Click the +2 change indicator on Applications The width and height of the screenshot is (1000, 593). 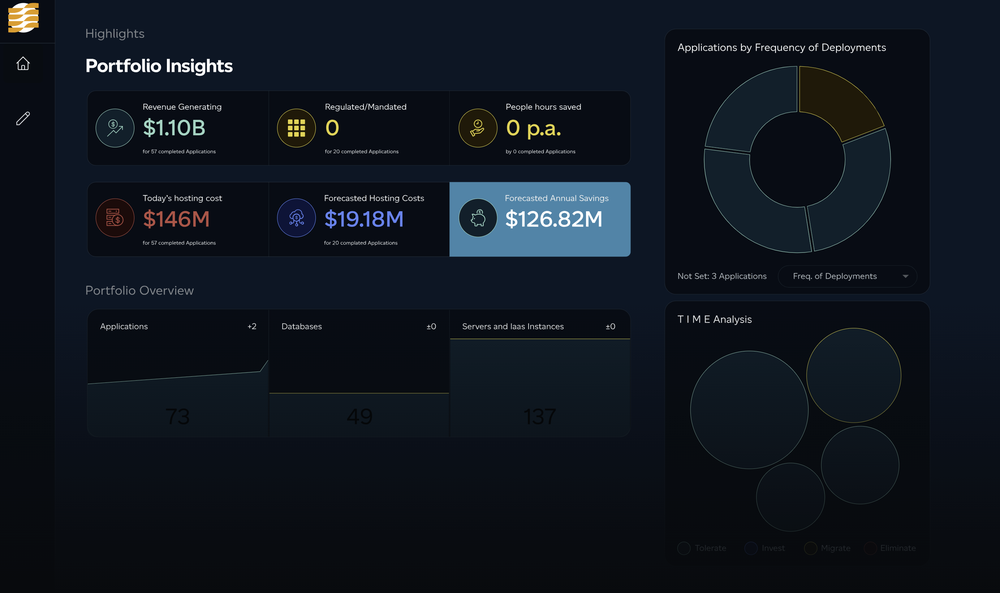click(252, 326)
